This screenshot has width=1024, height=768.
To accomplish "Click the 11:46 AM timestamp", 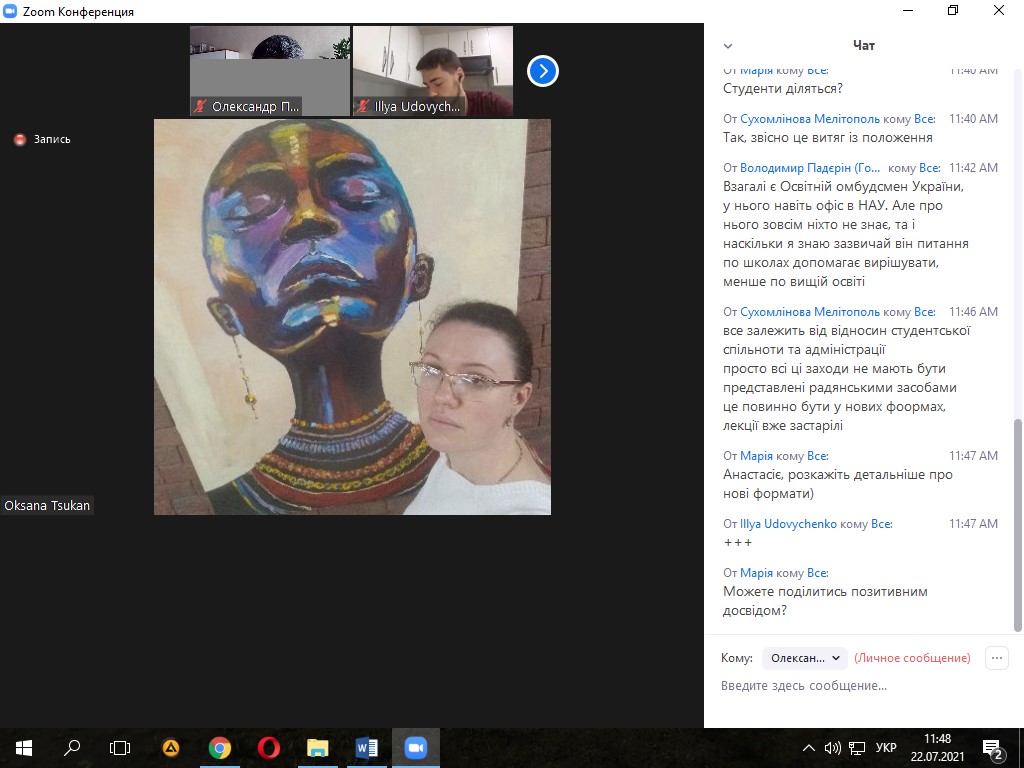I will (973, 312).
